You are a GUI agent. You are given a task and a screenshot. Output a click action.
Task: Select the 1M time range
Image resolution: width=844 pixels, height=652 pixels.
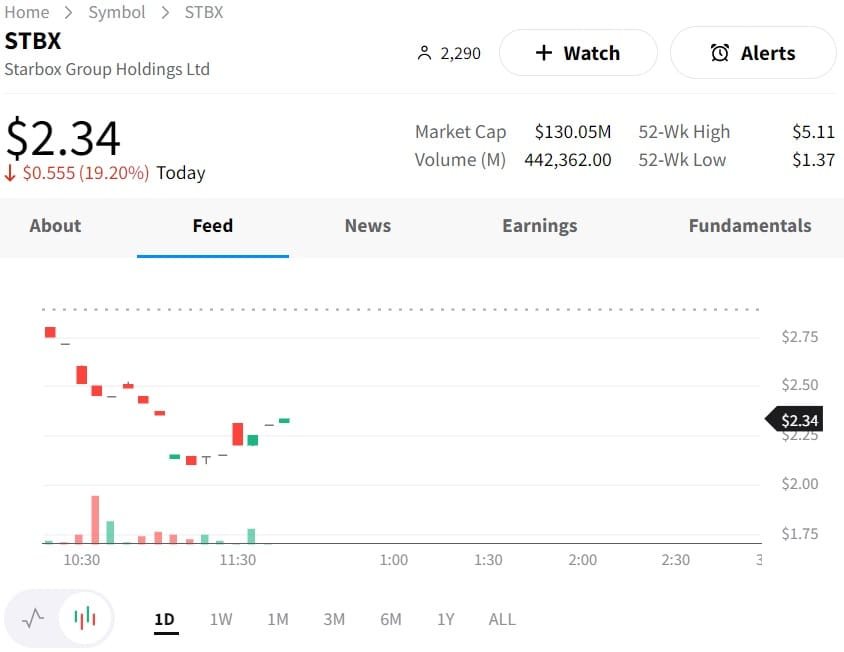(278, 619)
